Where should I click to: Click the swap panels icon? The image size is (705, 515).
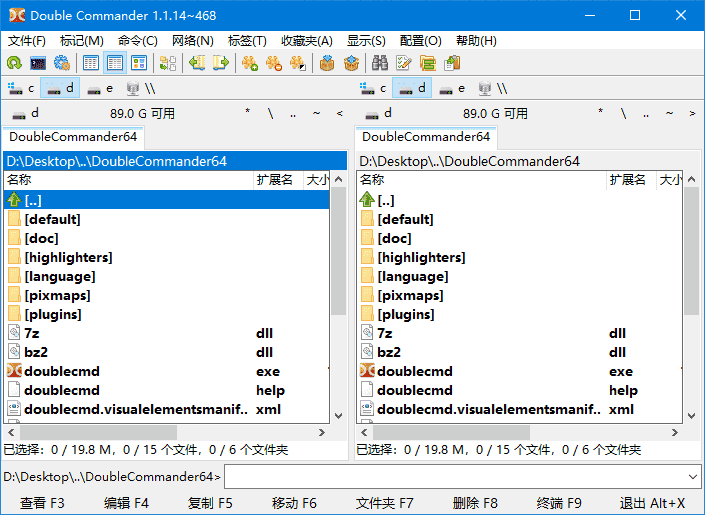pyautogui.click(x=167, y=63)
